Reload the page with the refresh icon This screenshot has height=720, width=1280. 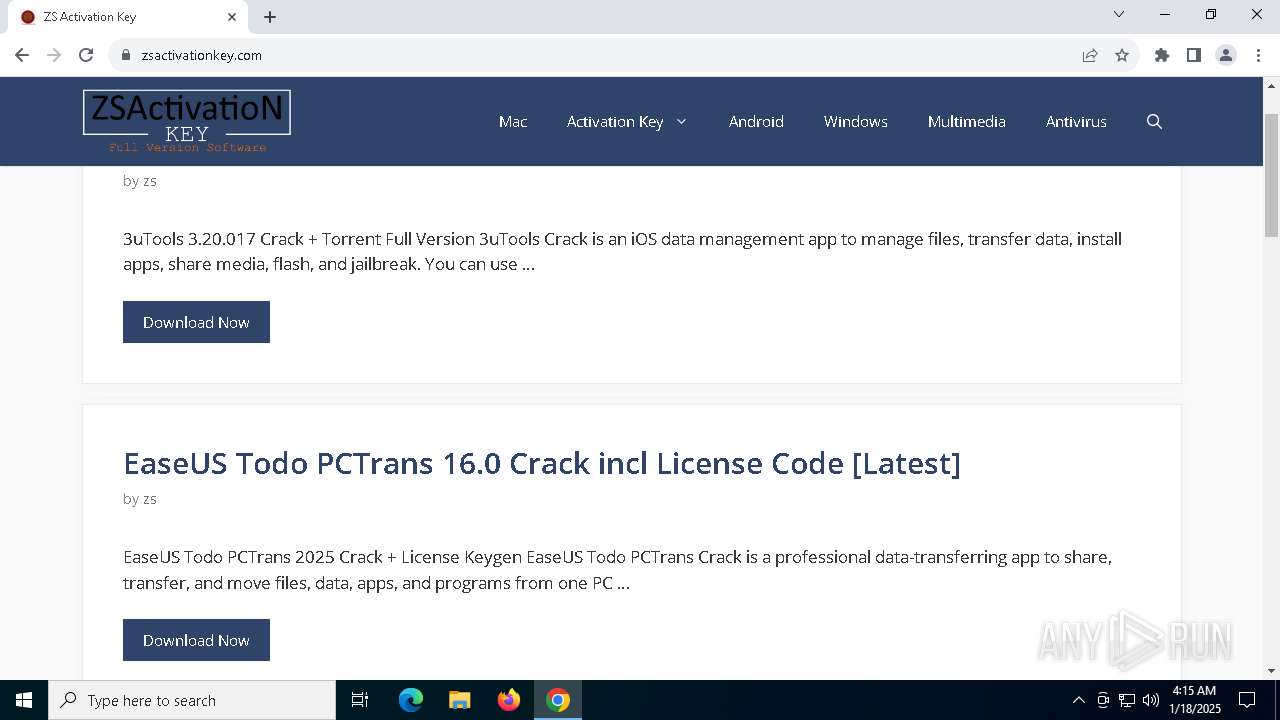click(86, 55)
